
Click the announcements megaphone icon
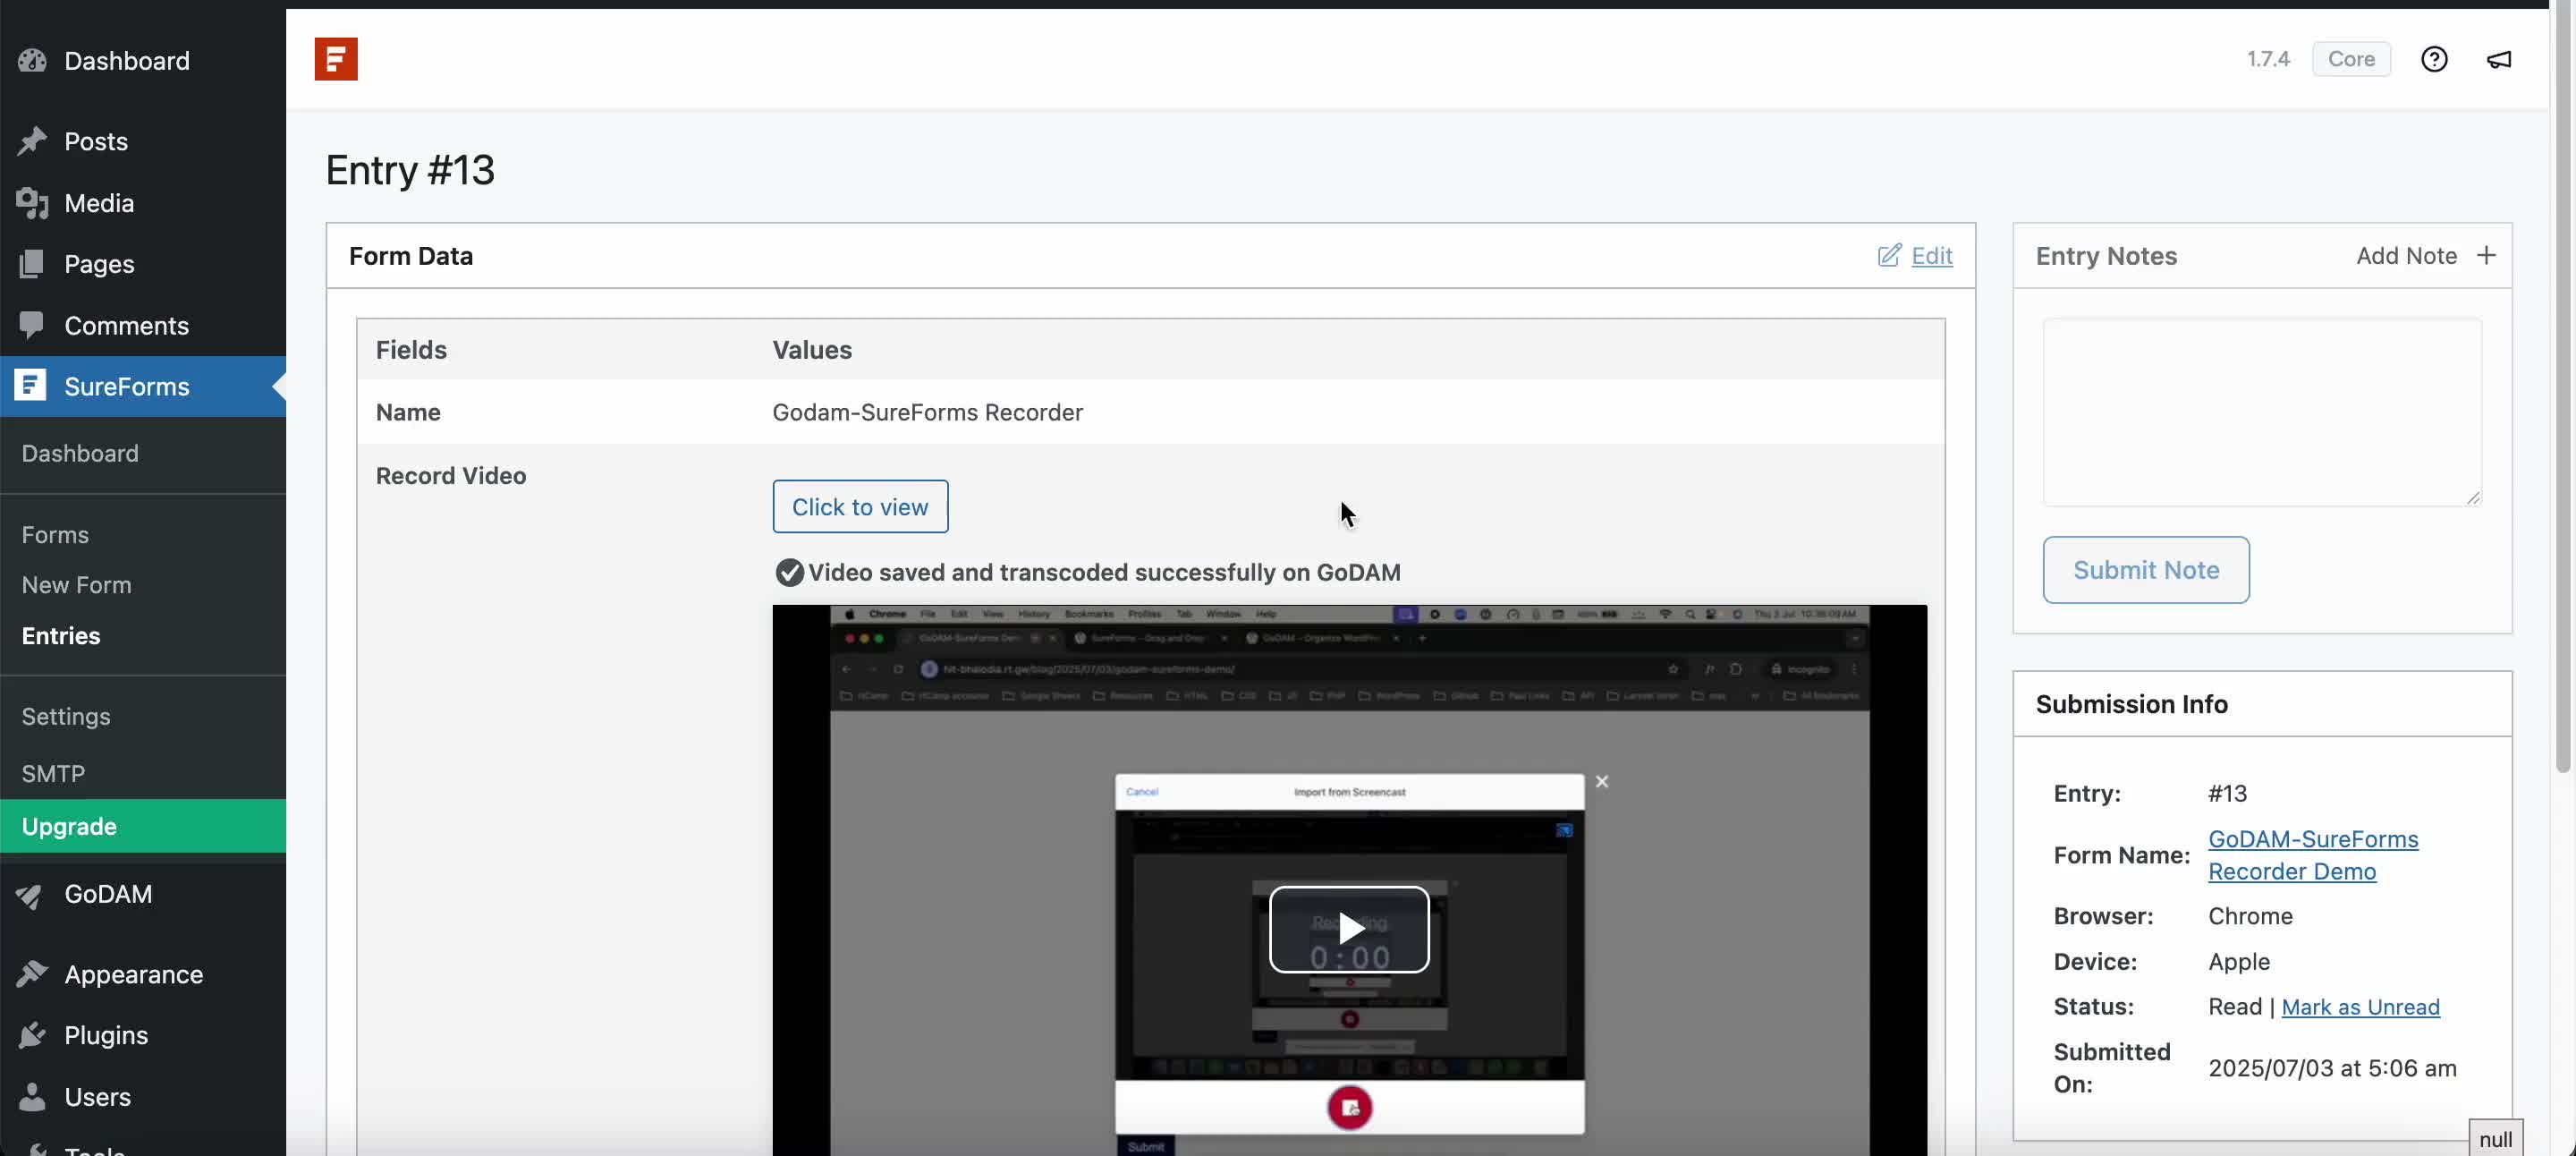click(x=2499, y=59)
